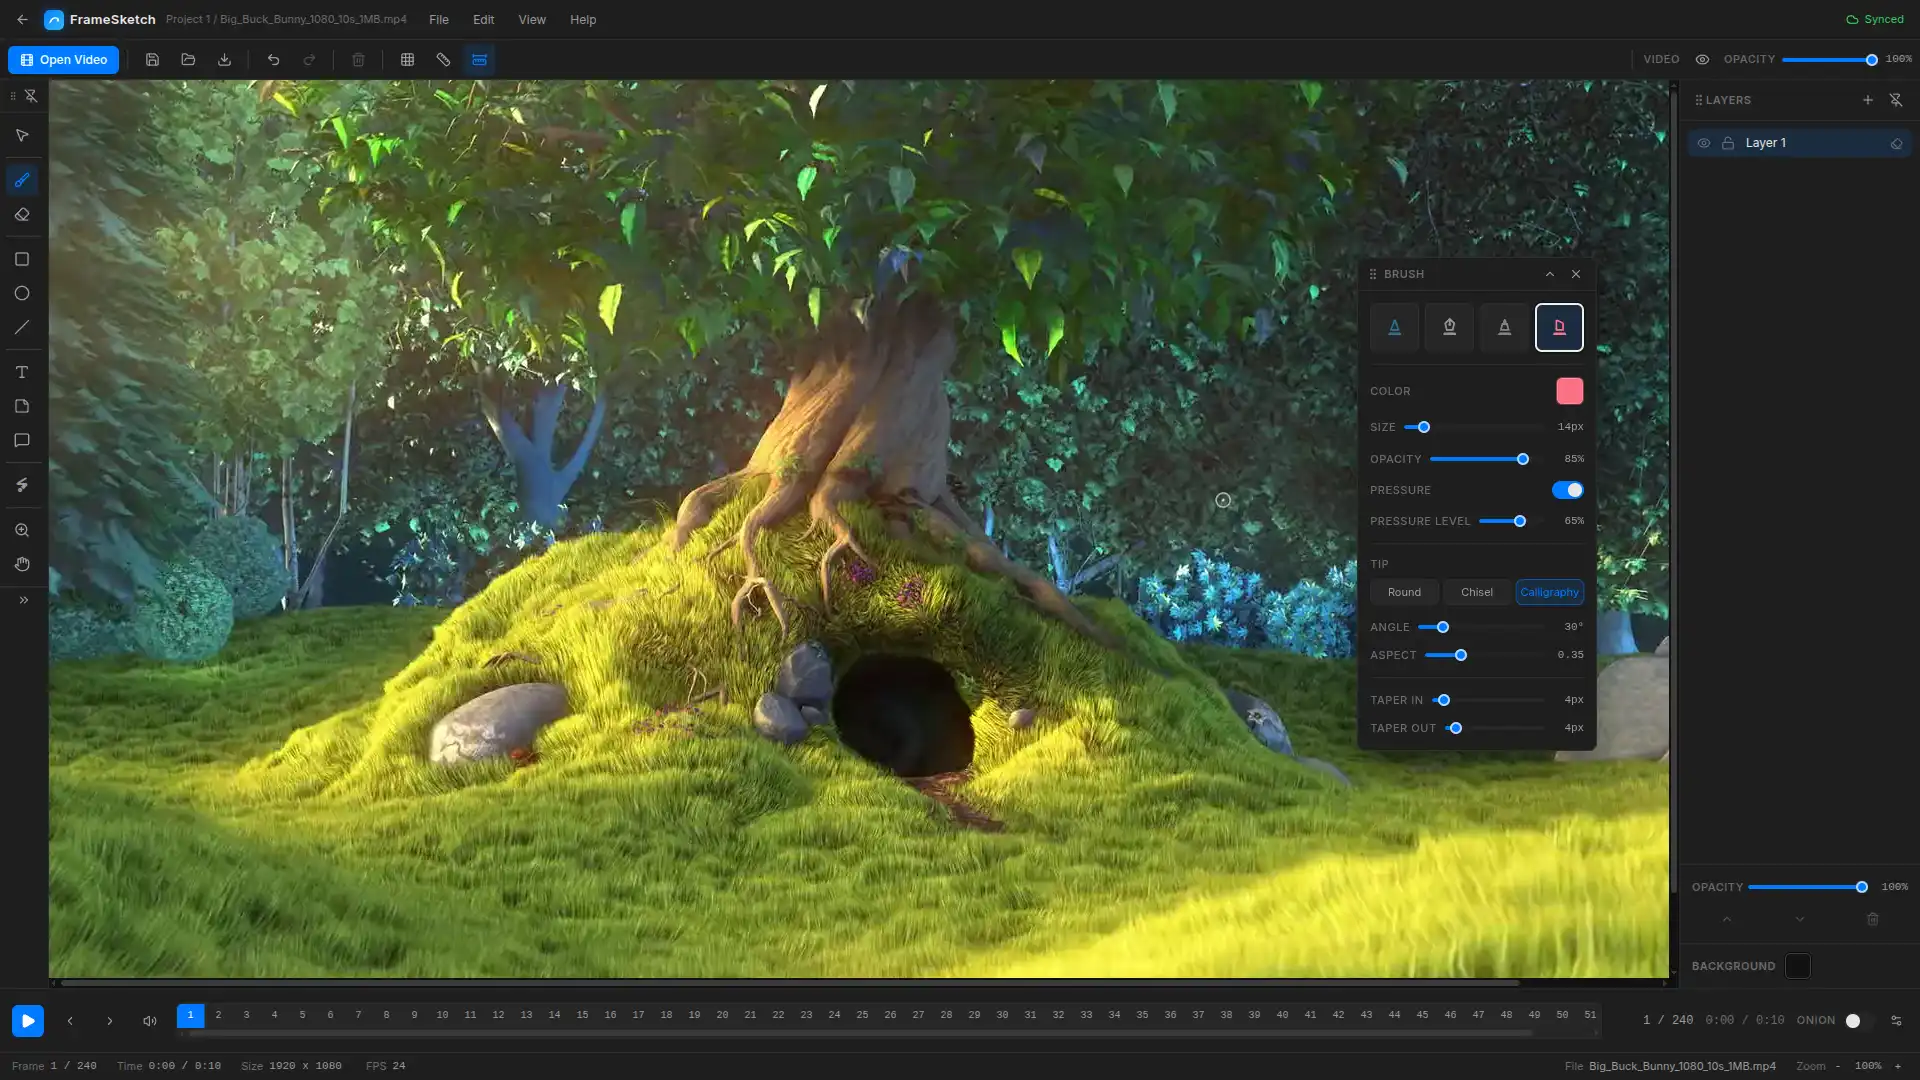1920x1080 pixels.
Task: Toggle the grid overlay icon
Action: [407, 60]
